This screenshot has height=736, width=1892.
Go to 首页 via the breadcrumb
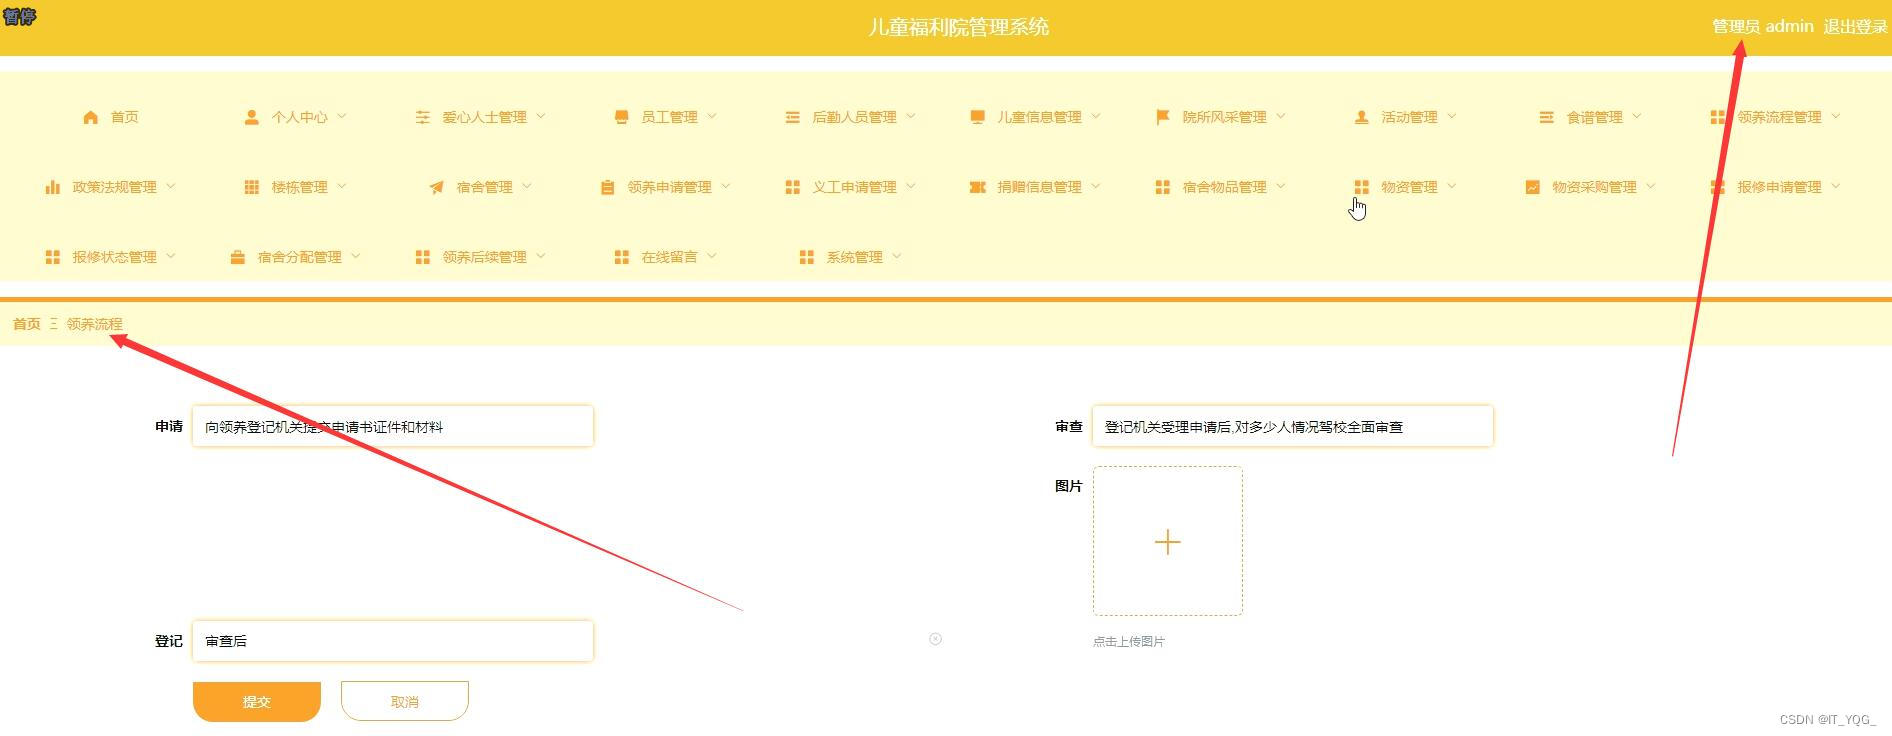[27, 324]
